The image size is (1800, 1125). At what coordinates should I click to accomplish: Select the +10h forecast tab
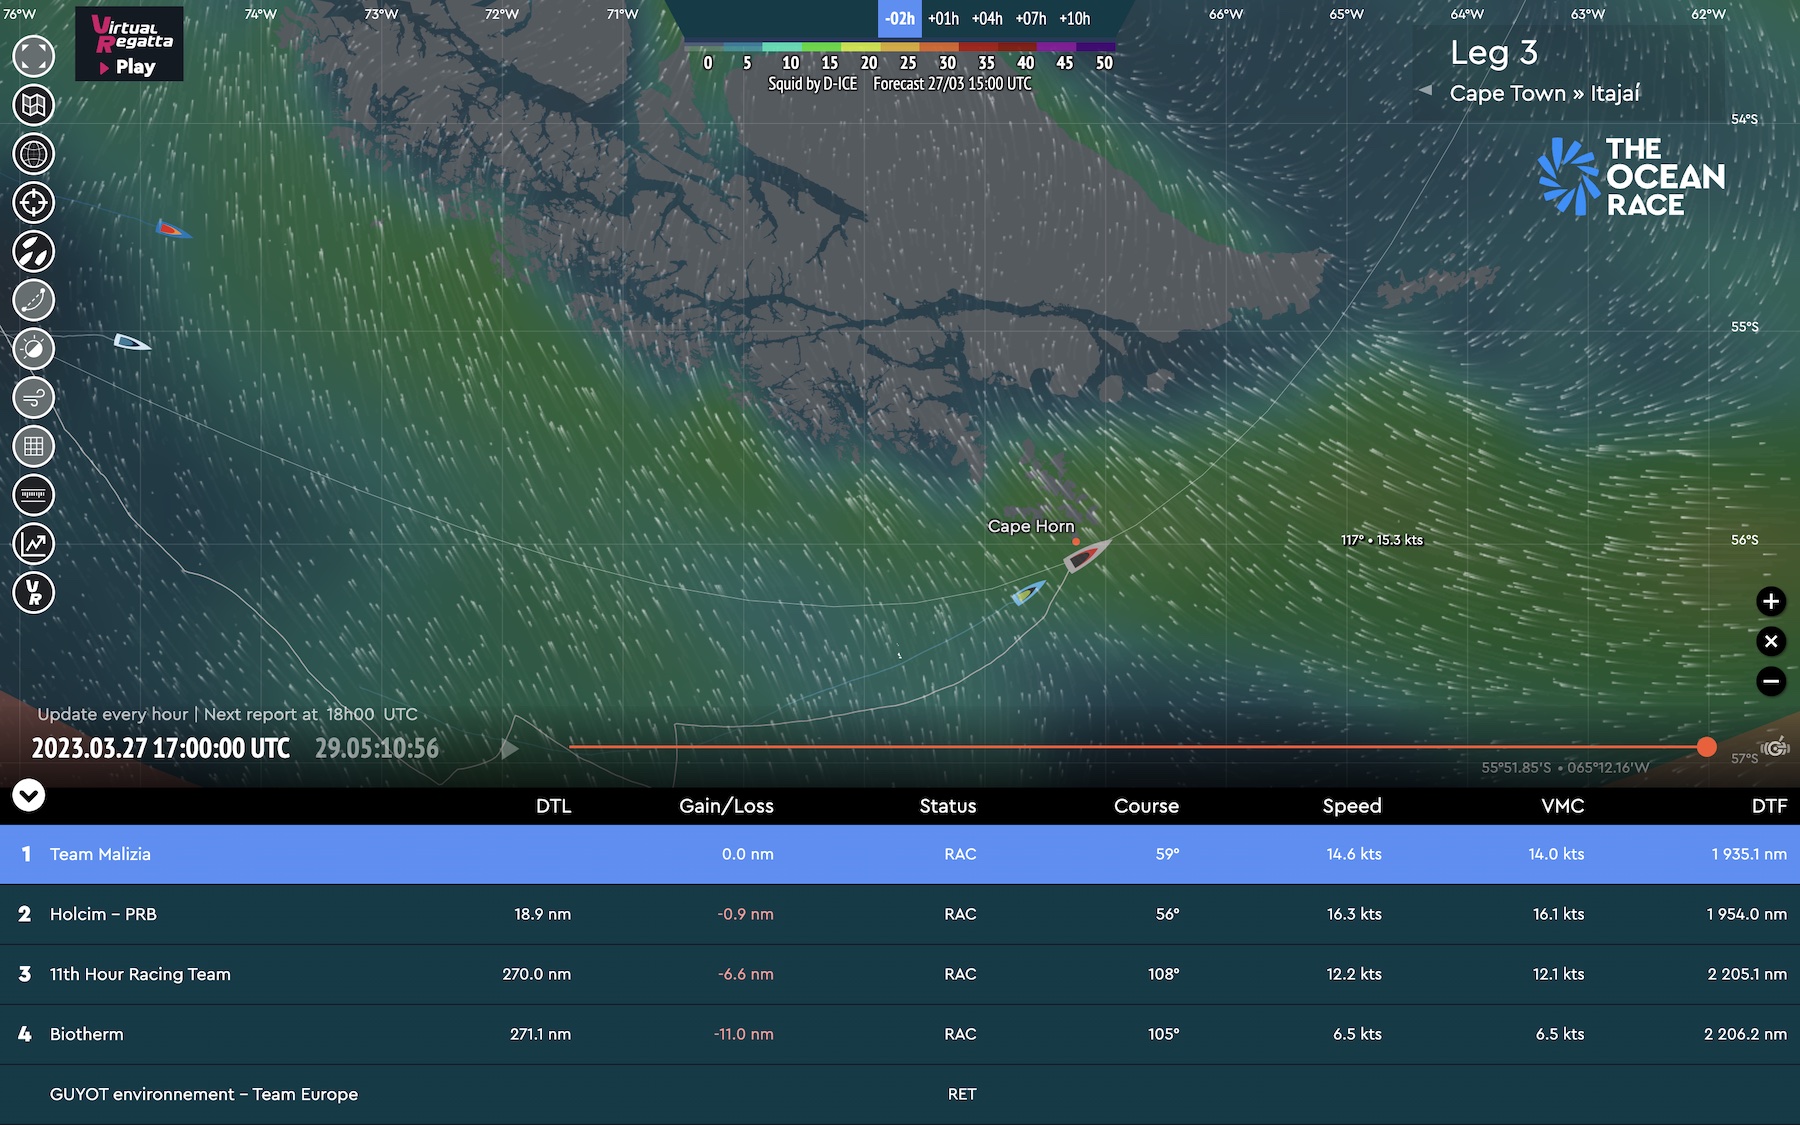pyautogui.click(x=1075, y=19)
